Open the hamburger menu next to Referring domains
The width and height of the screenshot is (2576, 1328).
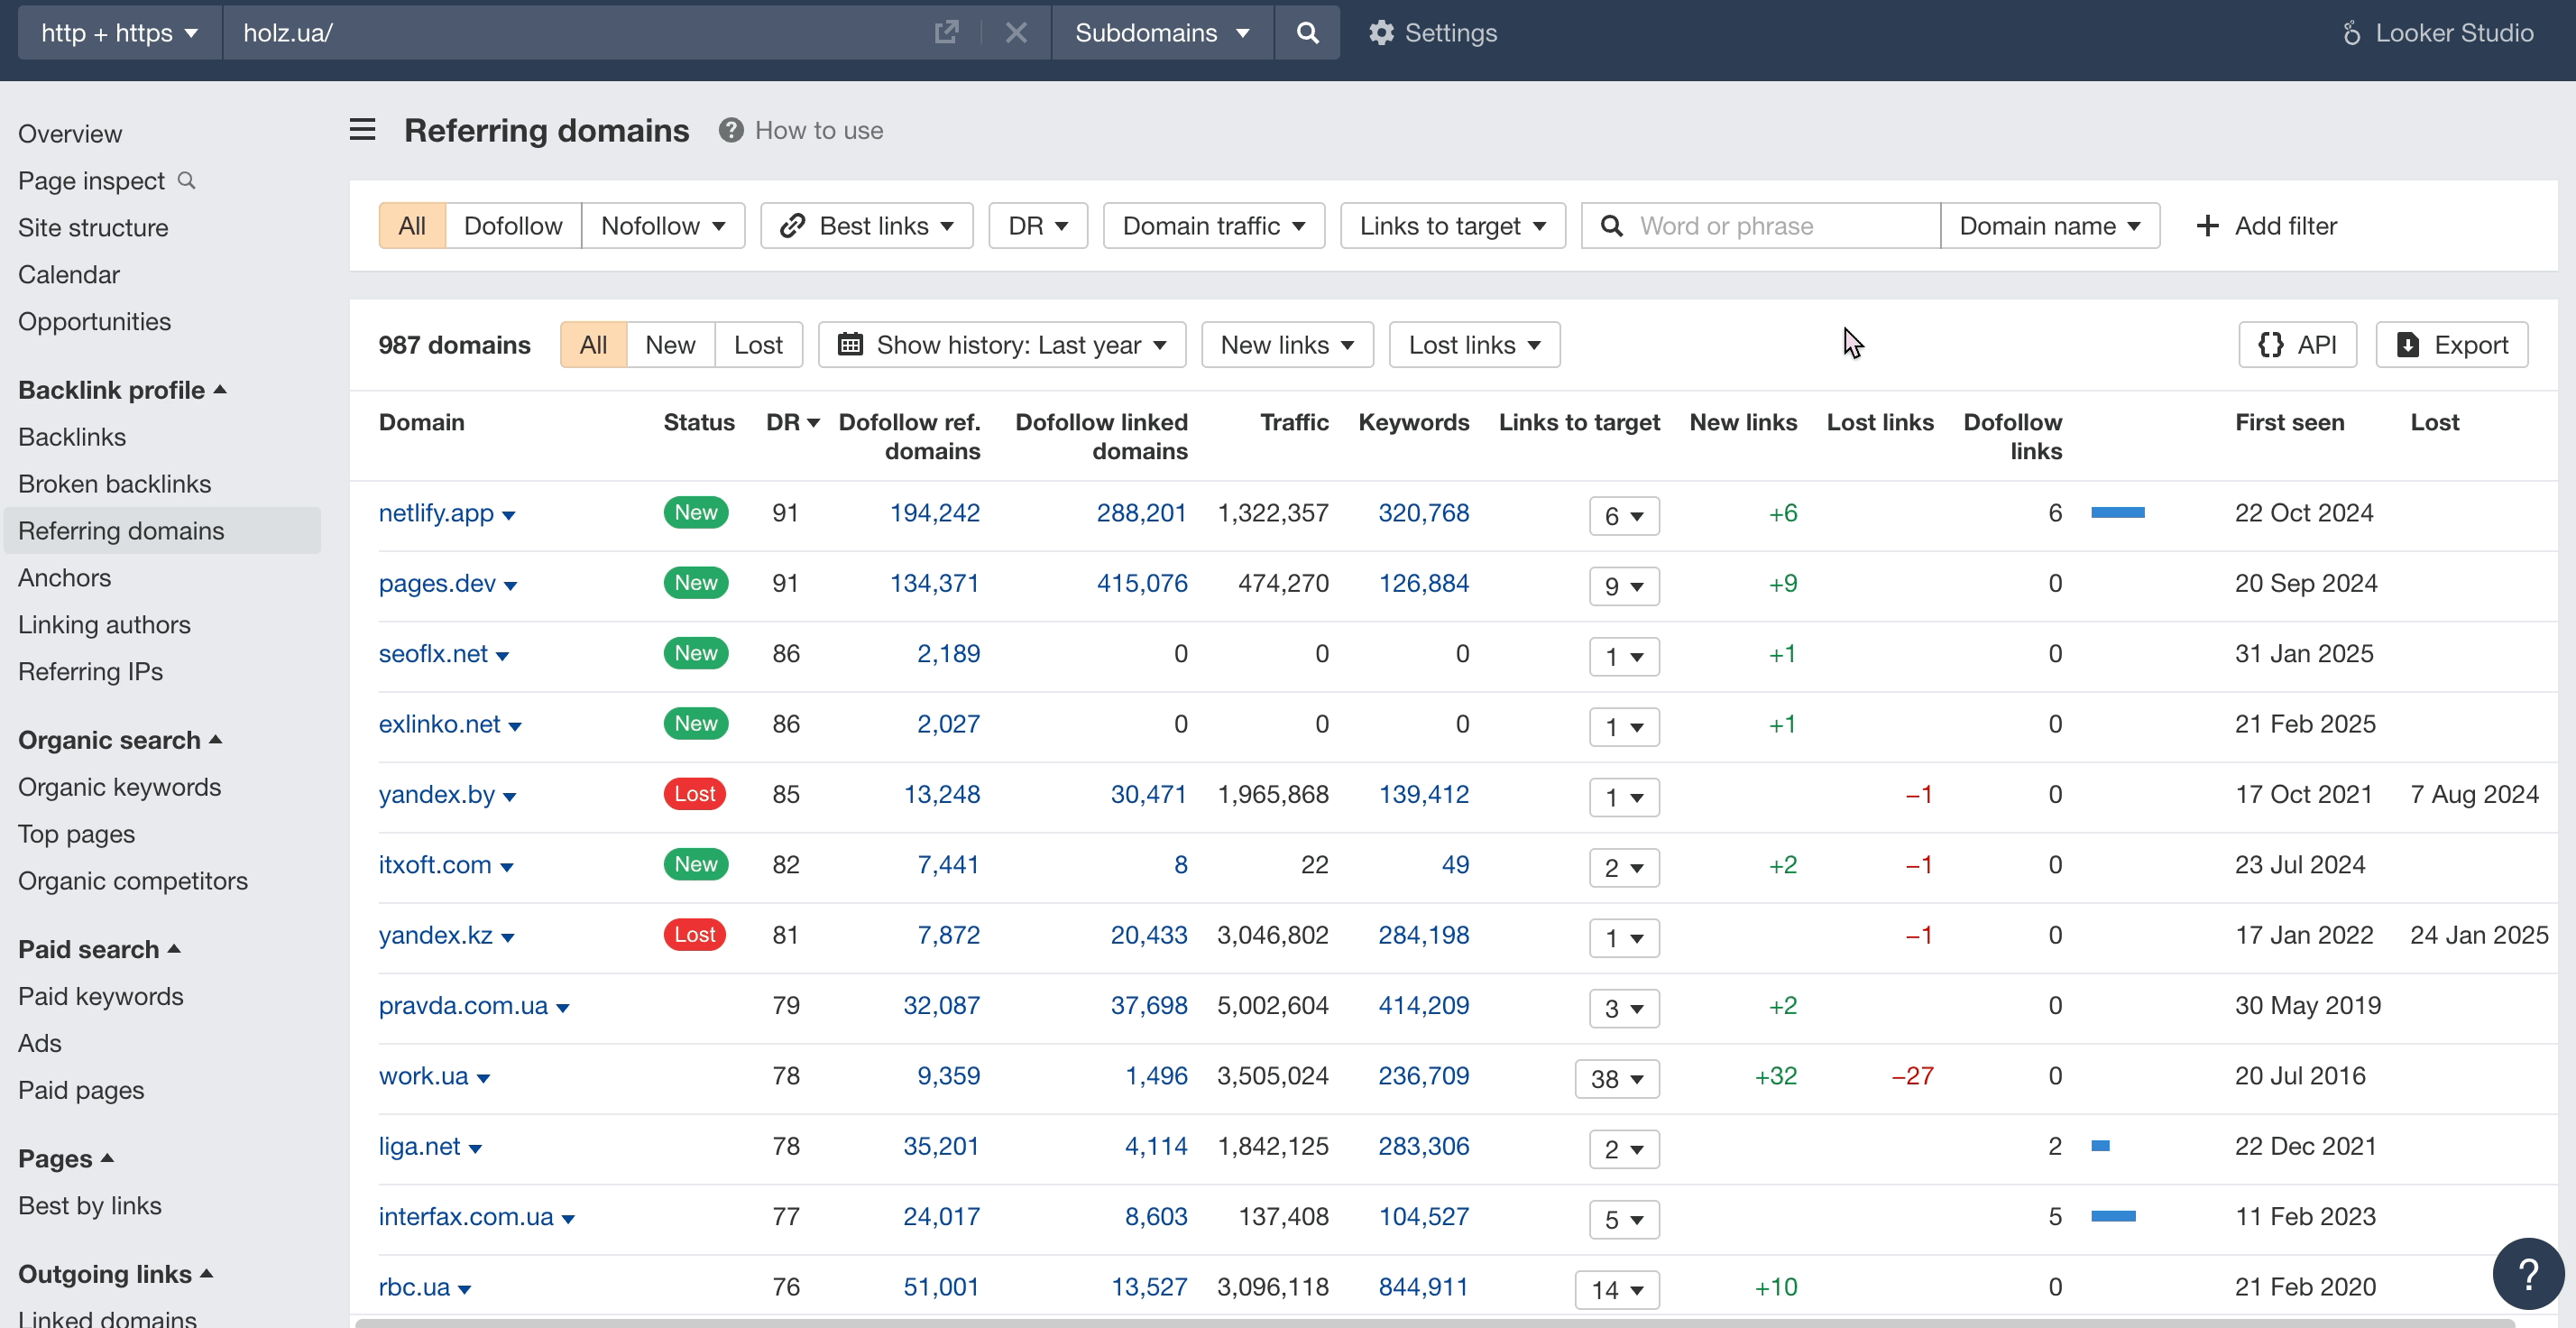click(362, 129)
